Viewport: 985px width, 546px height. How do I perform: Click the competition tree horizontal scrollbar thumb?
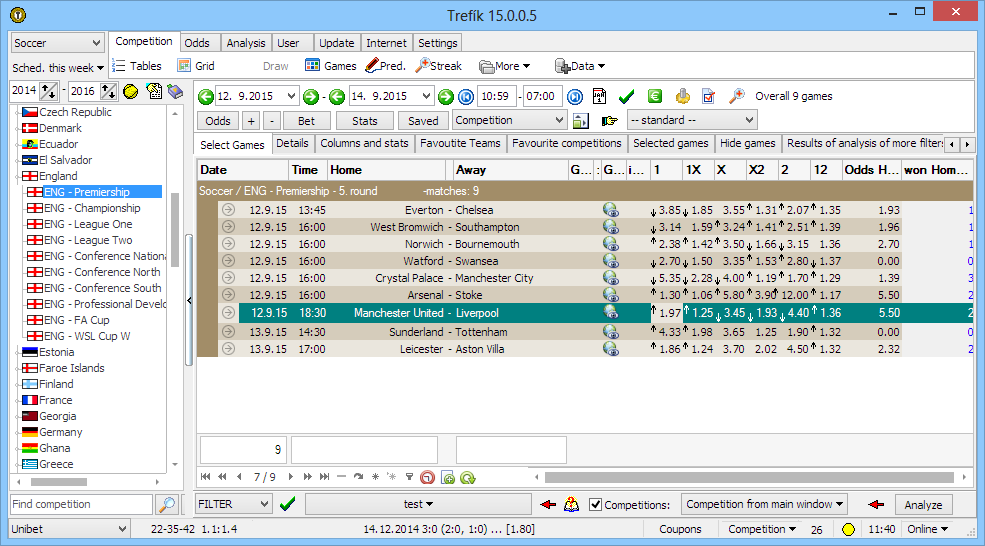pos(59,482)
